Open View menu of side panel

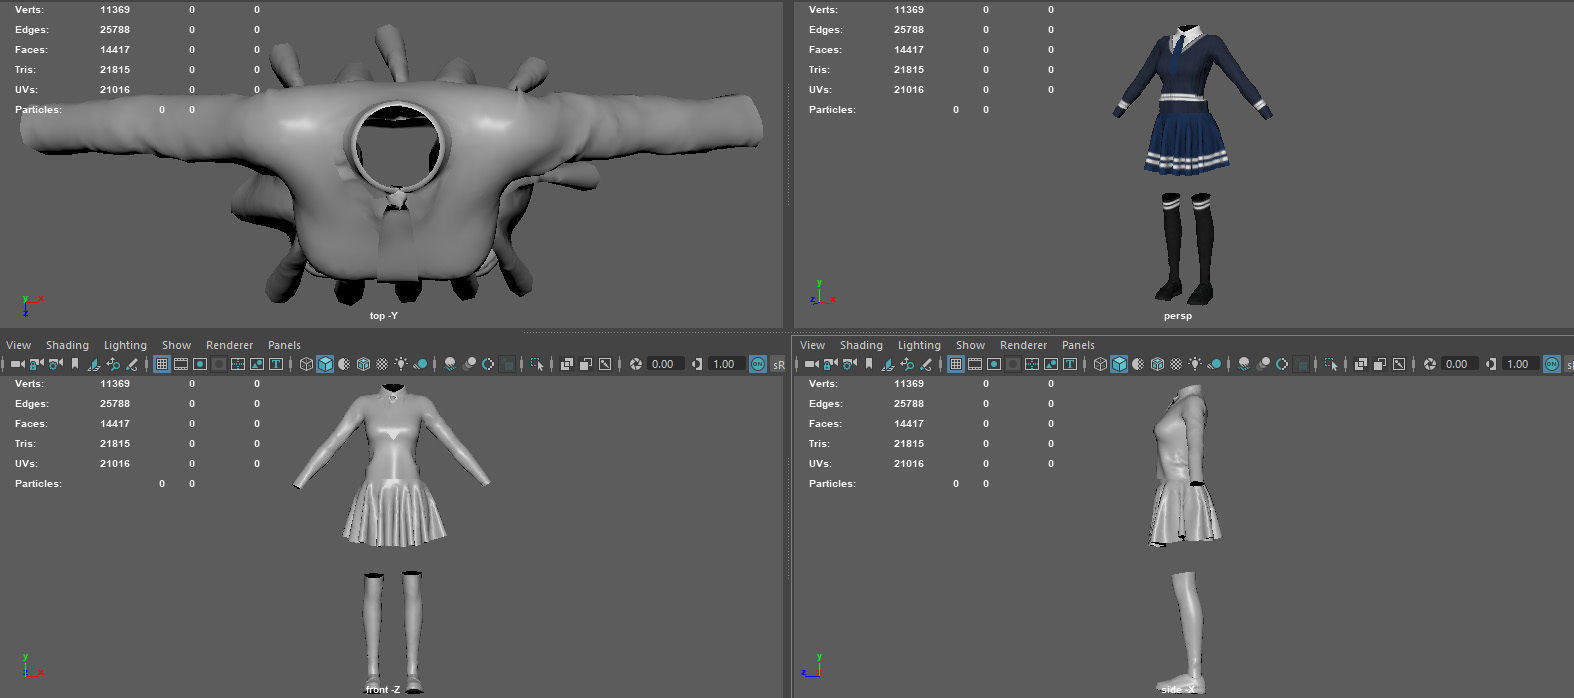click(813, 345)
